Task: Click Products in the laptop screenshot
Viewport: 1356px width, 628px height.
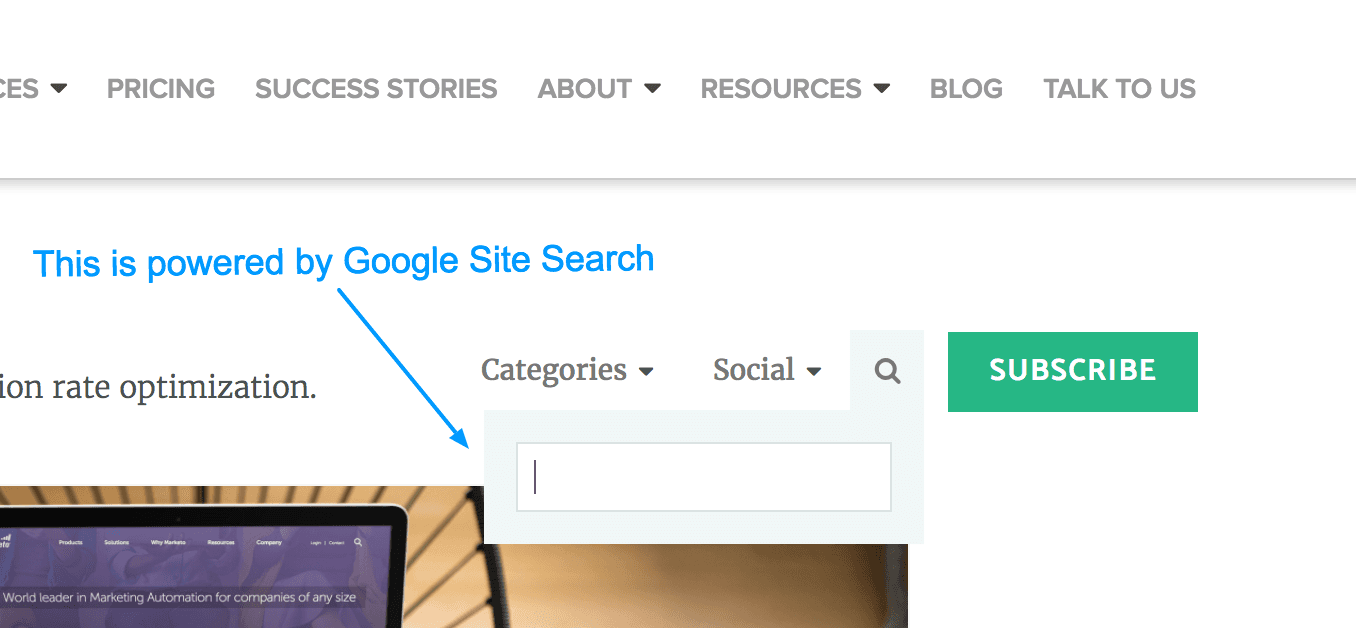Action: click(x=70, y=542)
